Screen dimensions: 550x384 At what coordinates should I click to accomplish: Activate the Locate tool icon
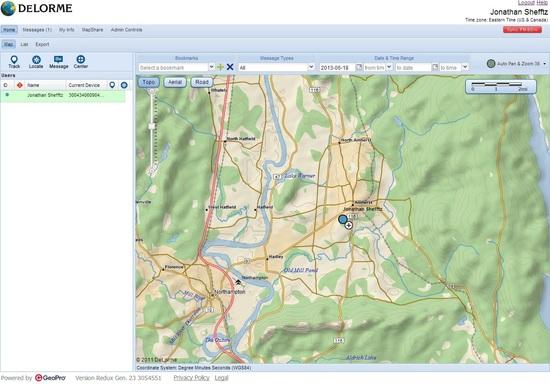[x=36, y=60]
